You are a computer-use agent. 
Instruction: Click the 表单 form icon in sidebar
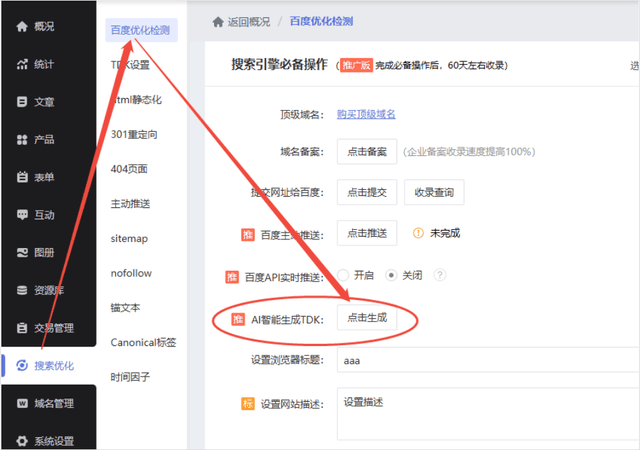[22, 177]
